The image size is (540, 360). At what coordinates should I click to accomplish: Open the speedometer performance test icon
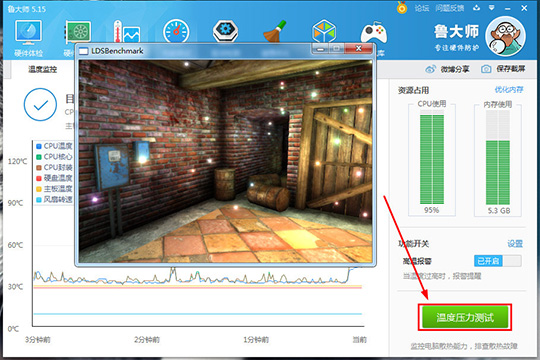coord(176,31)
